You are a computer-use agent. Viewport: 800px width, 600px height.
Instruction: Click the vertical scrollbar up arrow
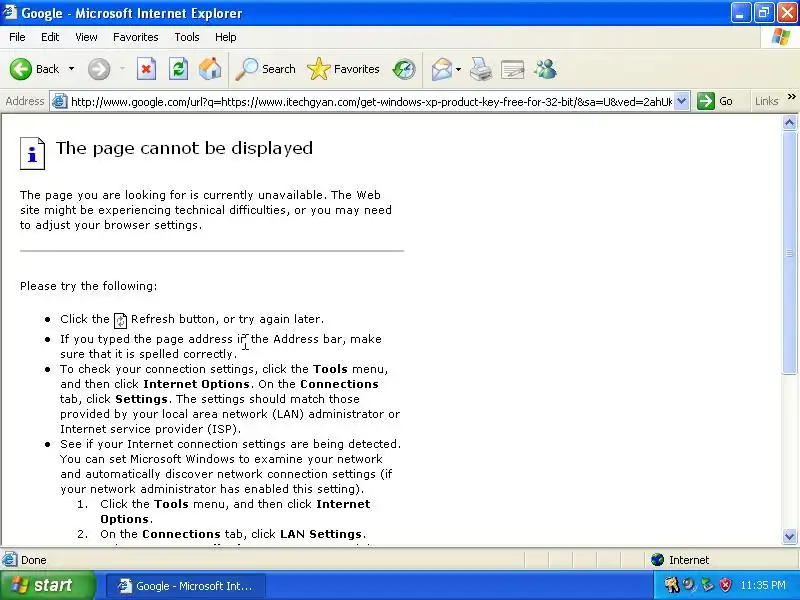789,122
